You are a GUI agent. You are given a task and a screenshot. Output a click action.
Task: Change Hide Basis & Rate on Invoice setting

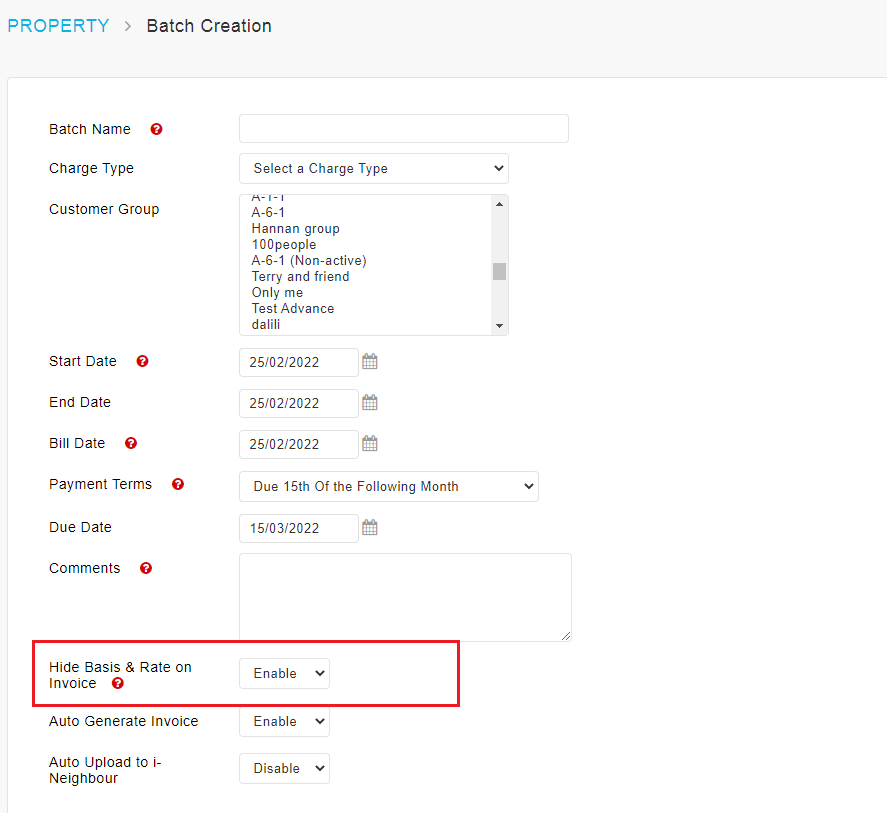tap(285, 673)
